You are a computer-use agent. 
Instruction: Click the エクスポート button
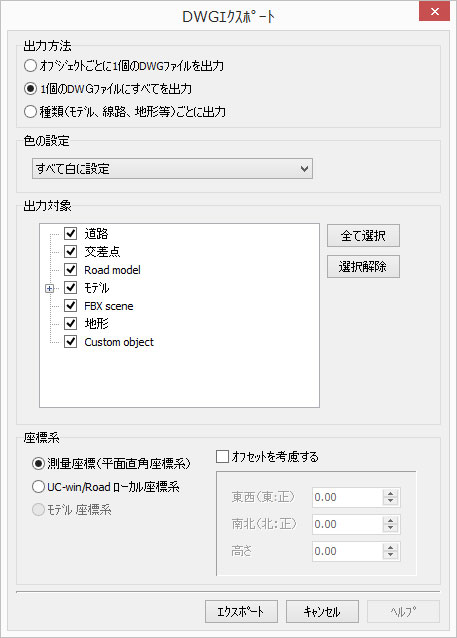click(241, 612)
